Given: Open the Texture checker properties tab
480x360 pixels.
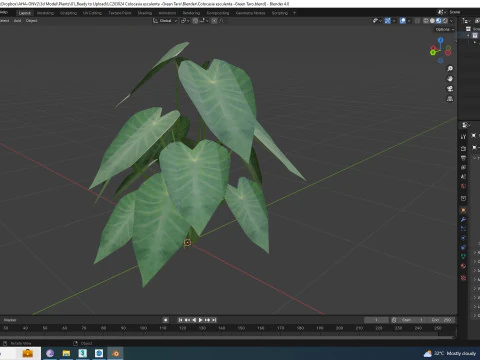Looking at the screenshot, I should coord(463,278).
